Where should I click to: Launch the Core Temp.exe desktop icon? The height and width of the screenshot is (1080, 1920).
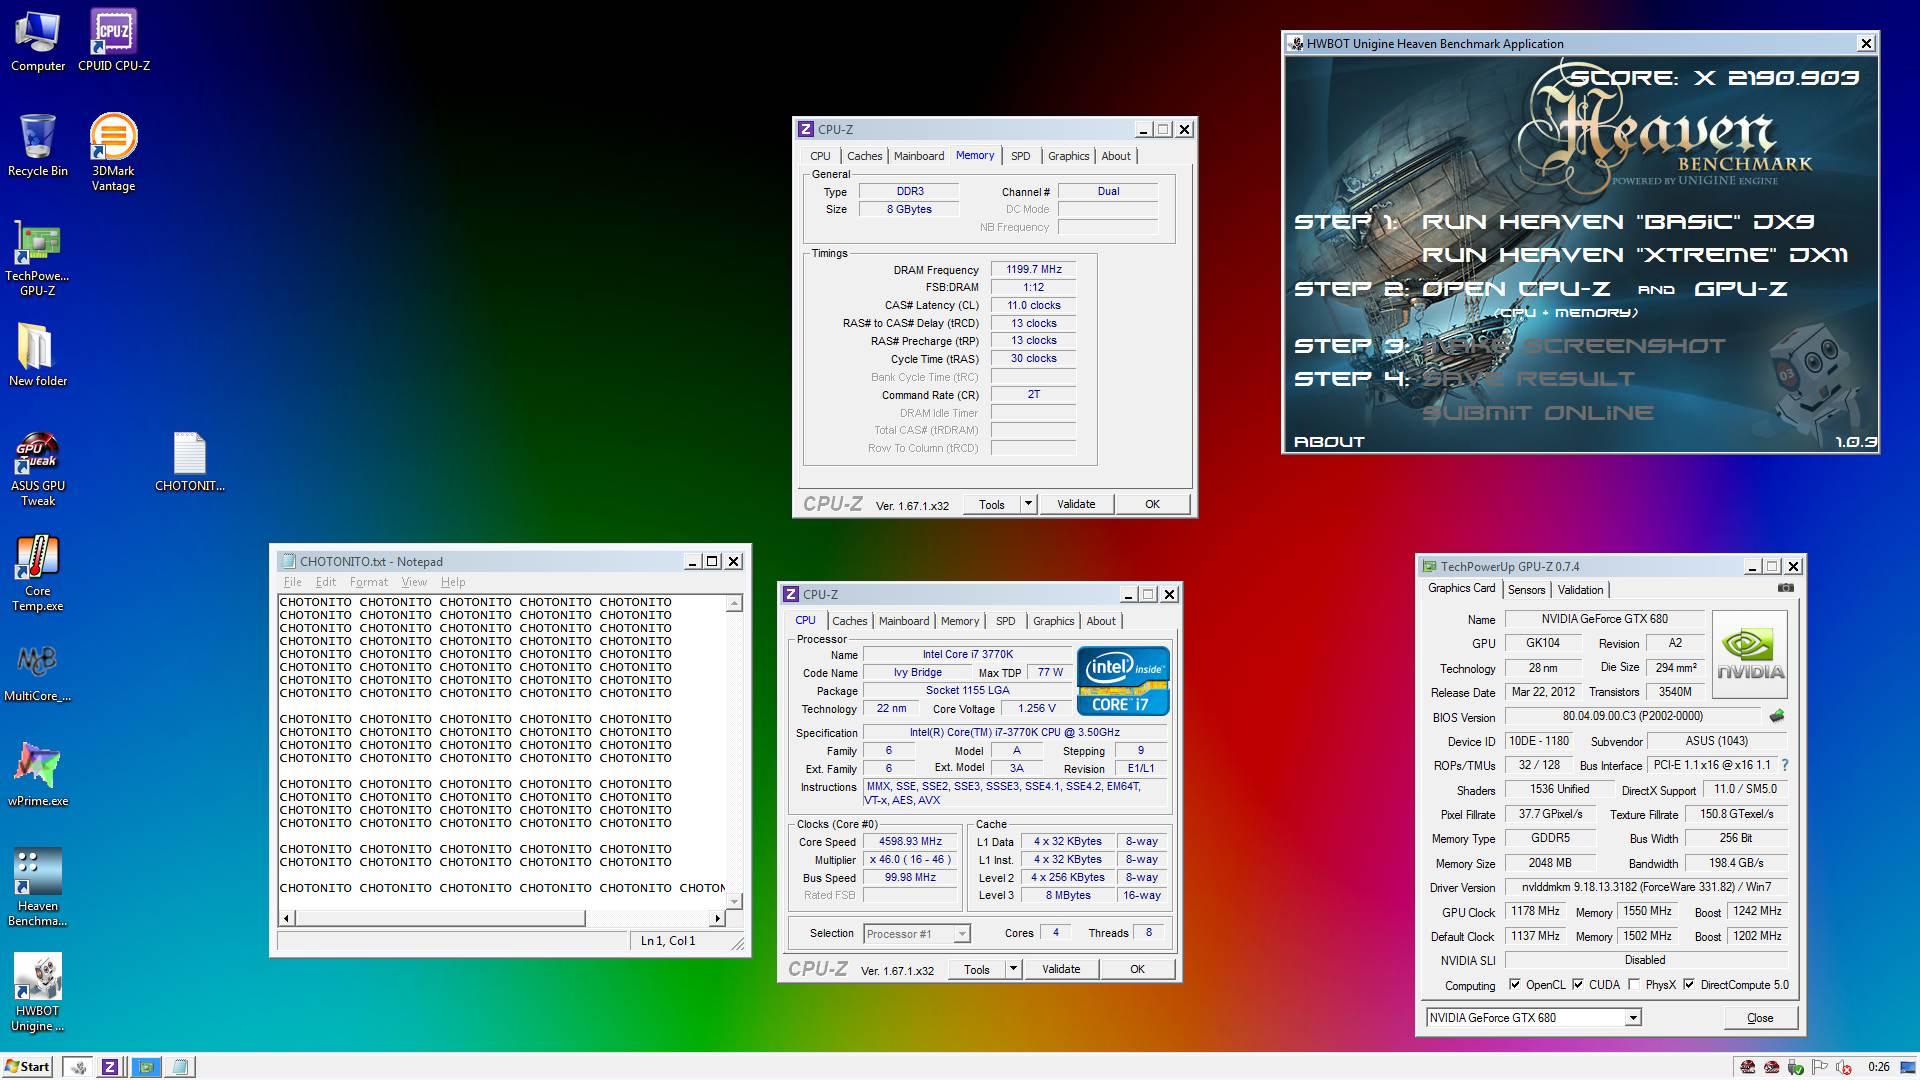point(38,574)
